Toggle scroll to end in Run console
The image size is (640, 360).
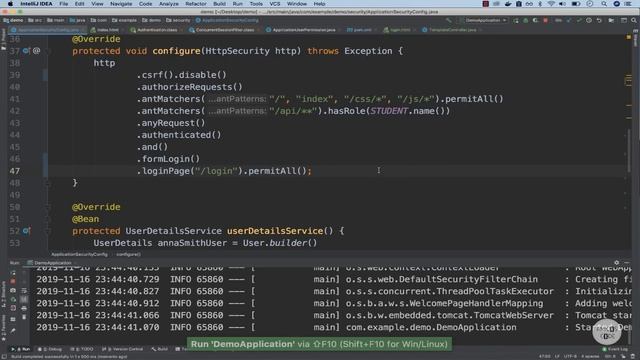pyautogui.click(x=24, y=299)
